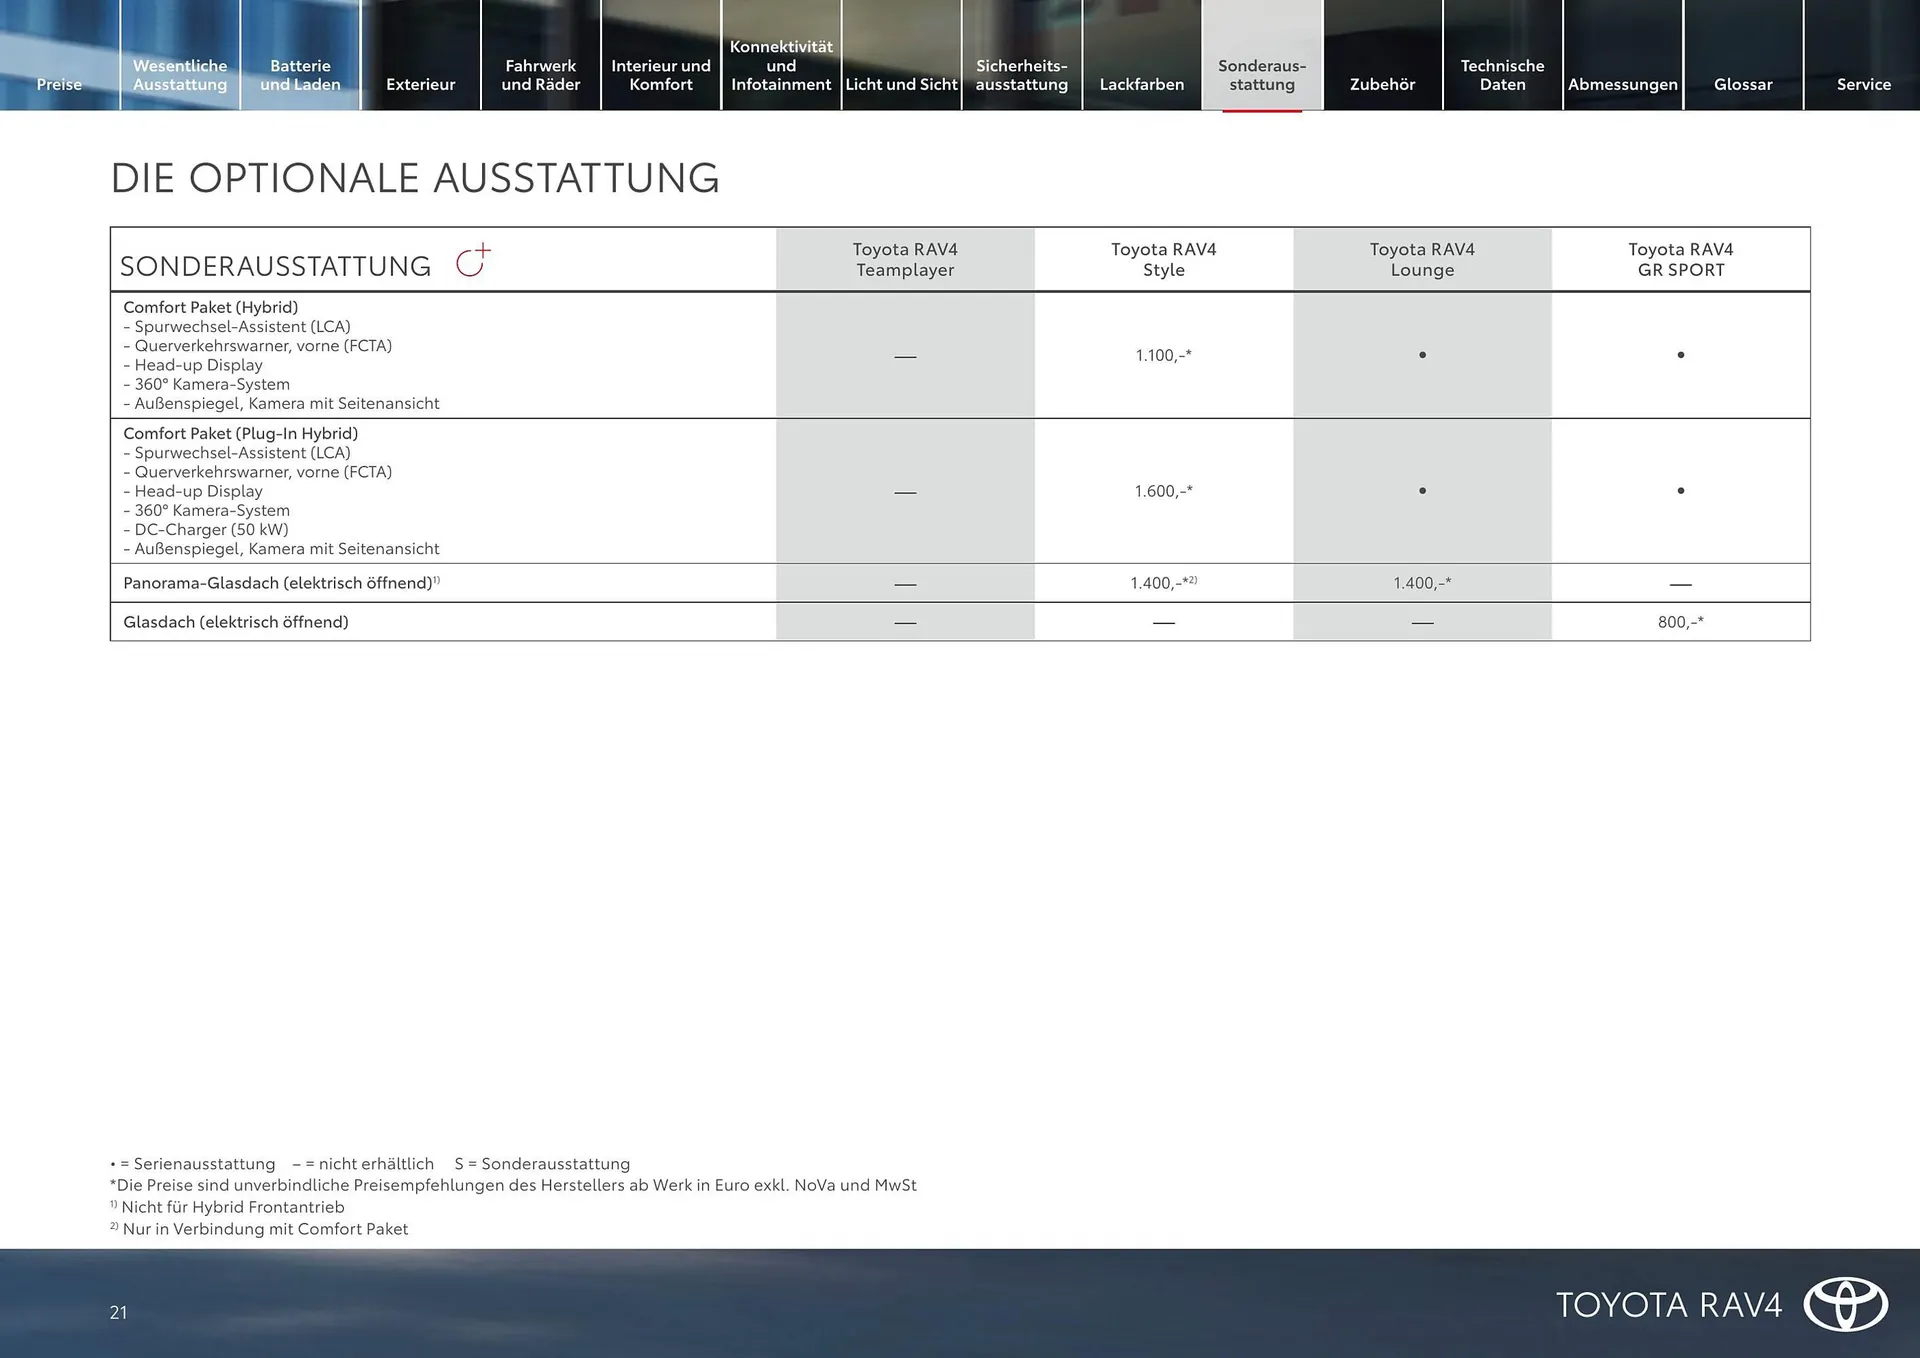Click the Toyota RAV4 GR SPORT column header
Image resolution: width=1920 pixels, height=1358 pixels.
coord(1681,259)
